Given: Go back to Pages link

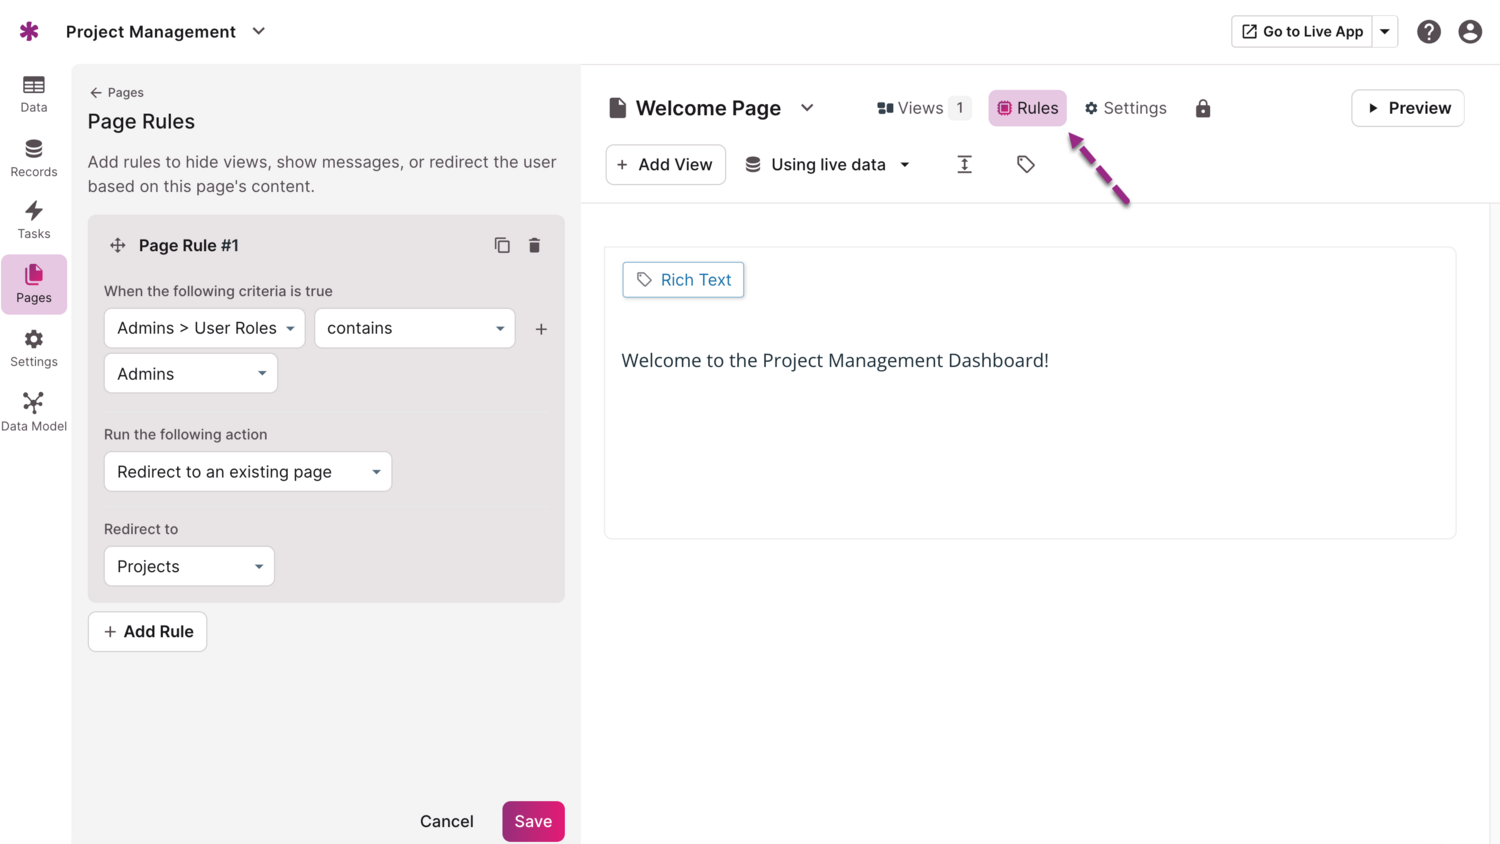Looking at the screenshot, I should click(117, 92).
